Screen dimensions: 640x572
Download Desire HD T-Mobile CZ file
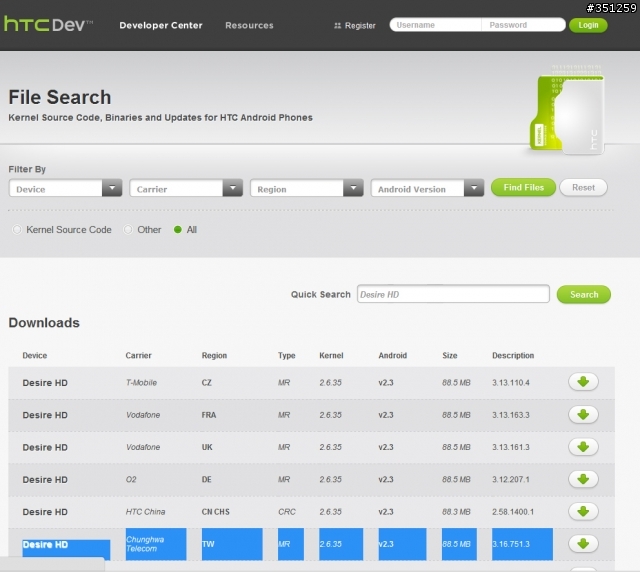pos(583,382)
